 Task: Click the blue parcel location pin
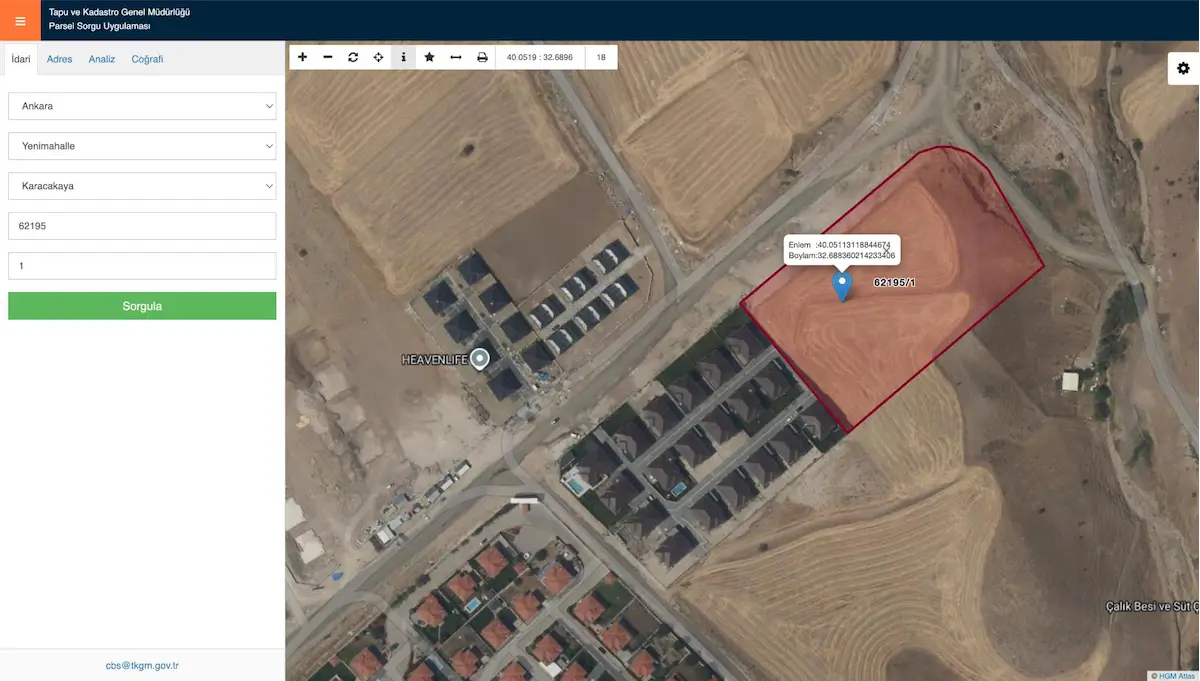[842, 286]
